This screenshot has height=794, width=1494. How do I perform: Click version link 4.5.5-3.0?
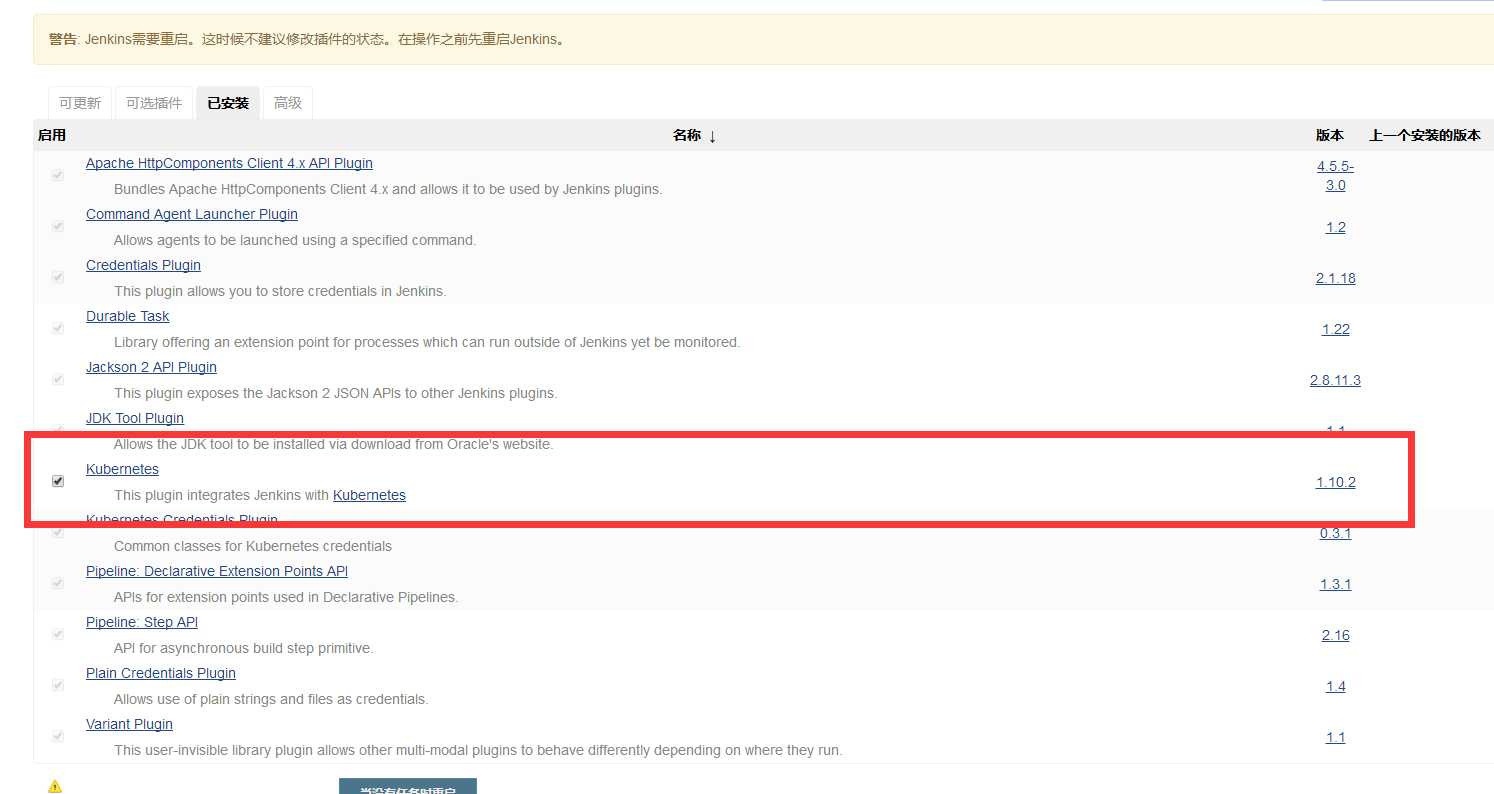[x=1335, y=176]
